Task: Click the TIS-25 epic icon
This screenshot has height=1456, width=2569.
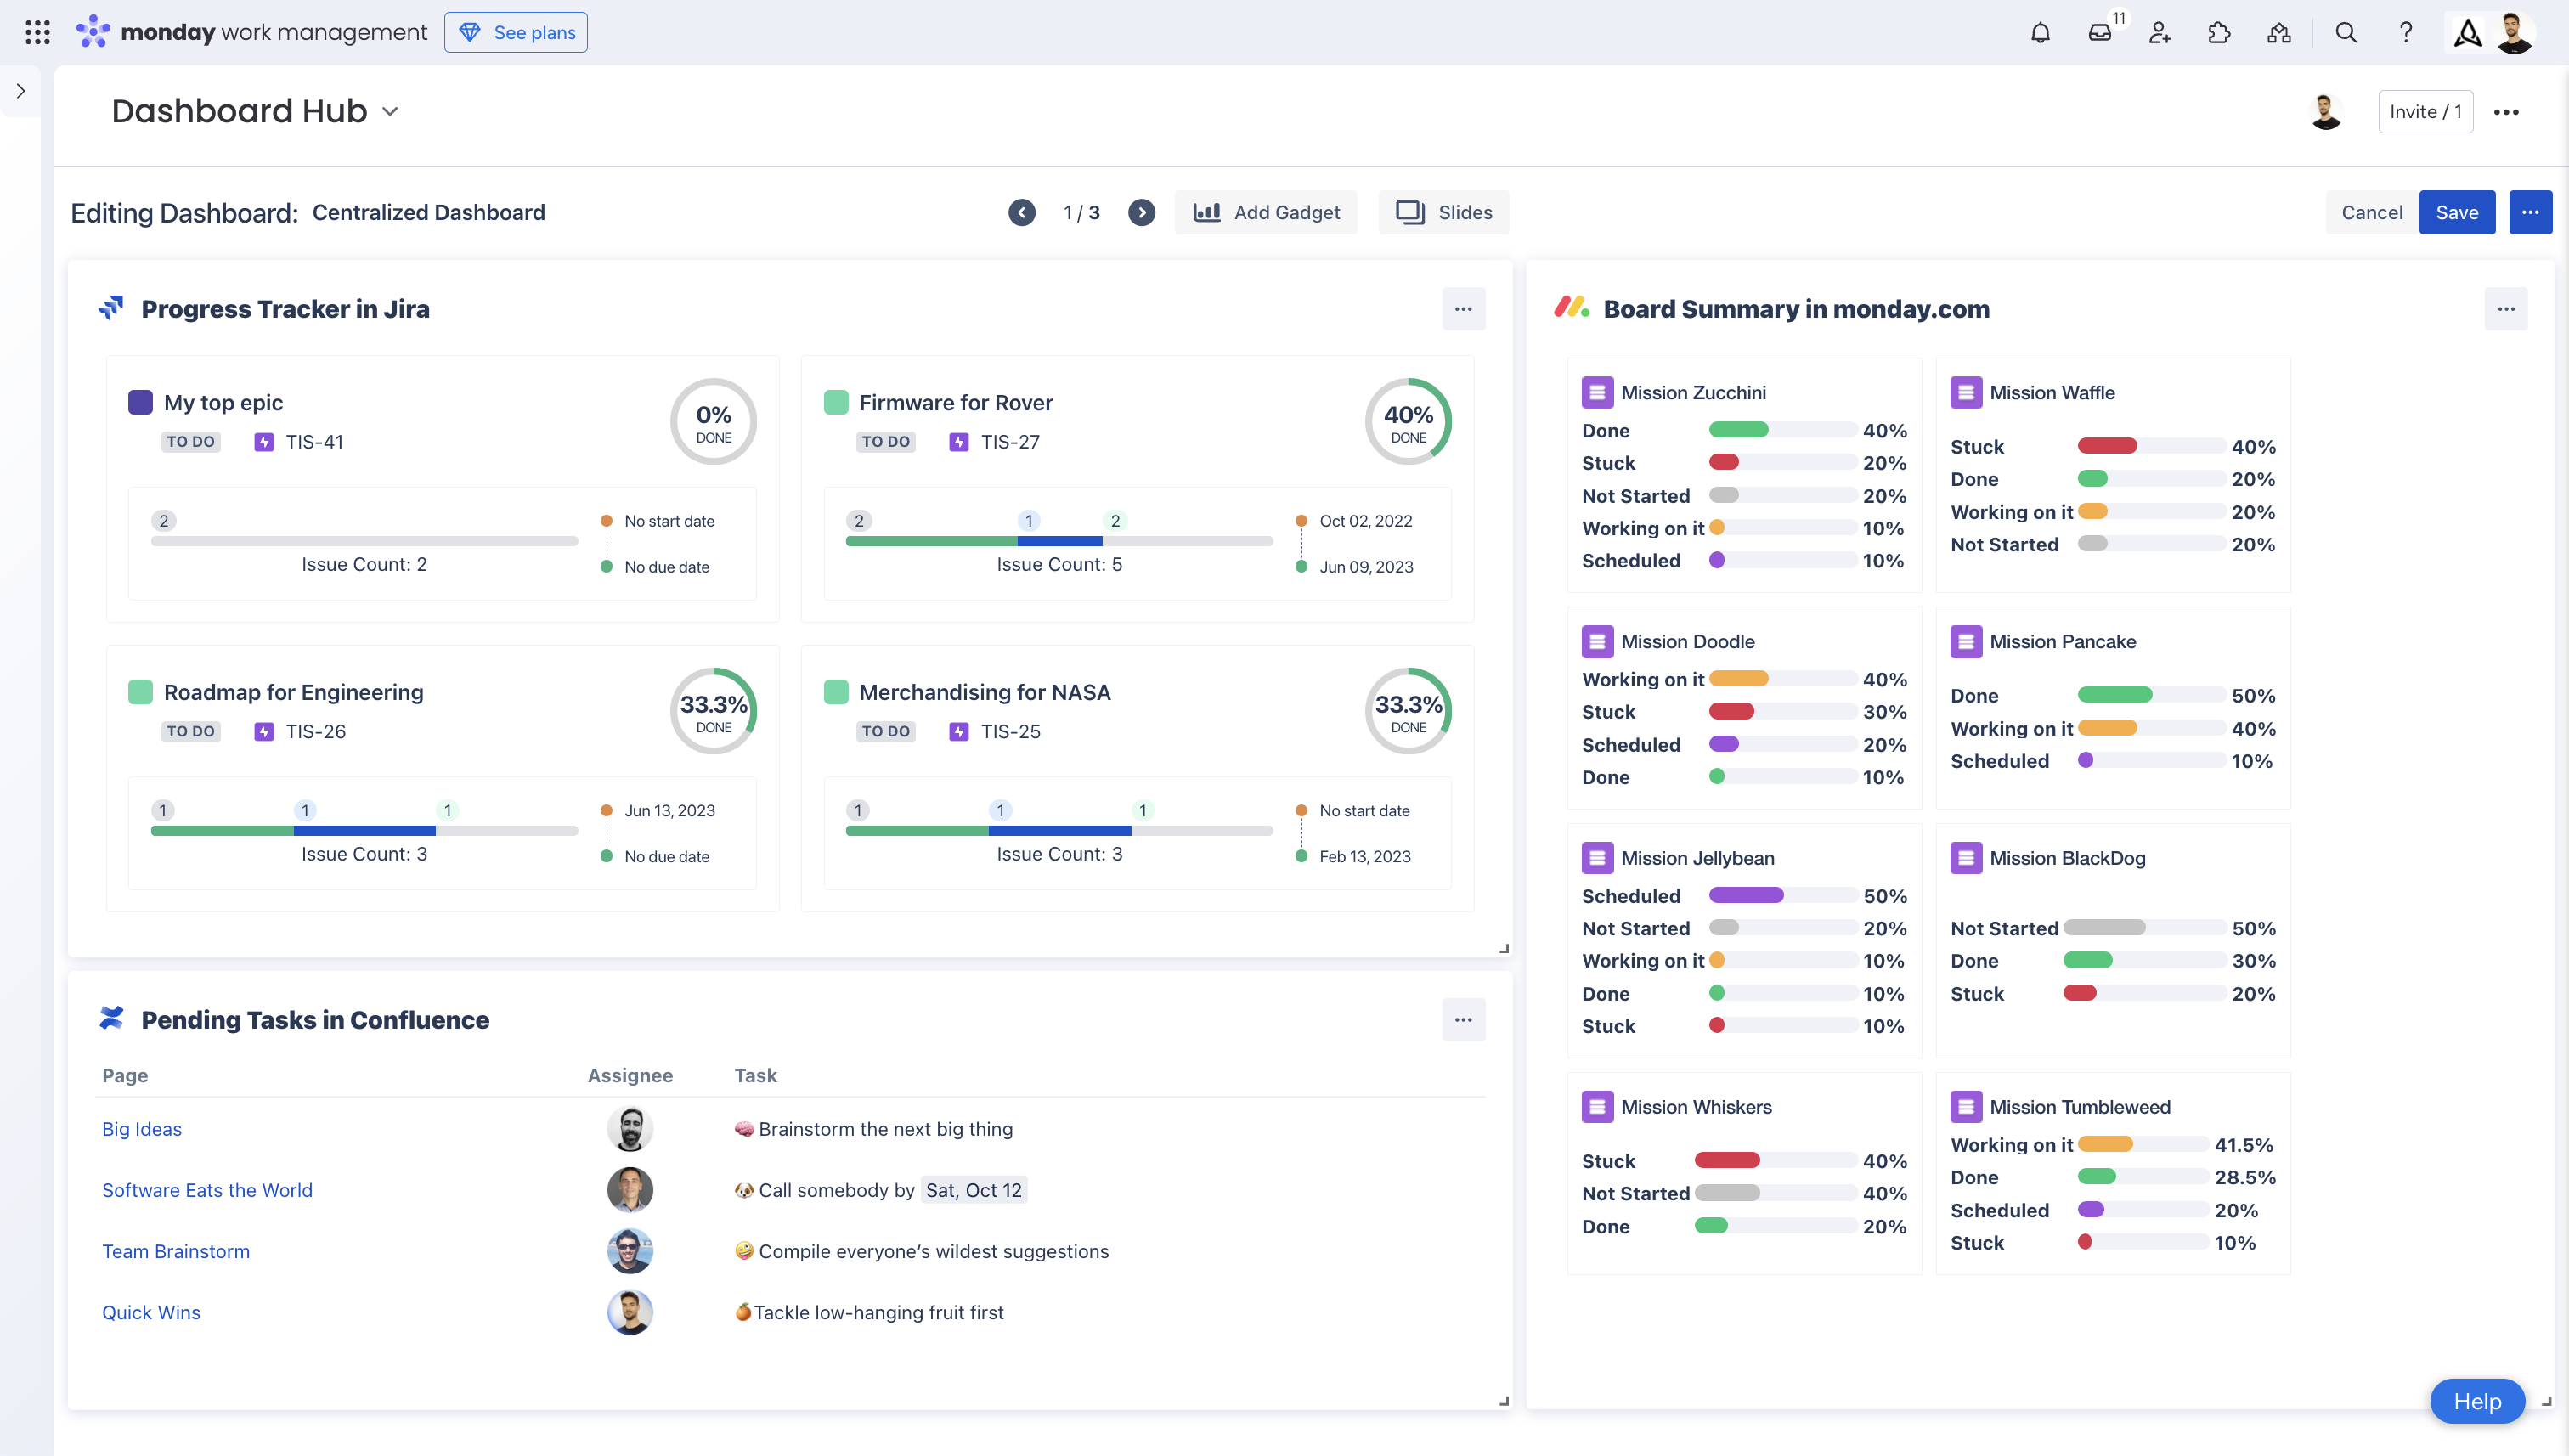Action: coord(959,732)
